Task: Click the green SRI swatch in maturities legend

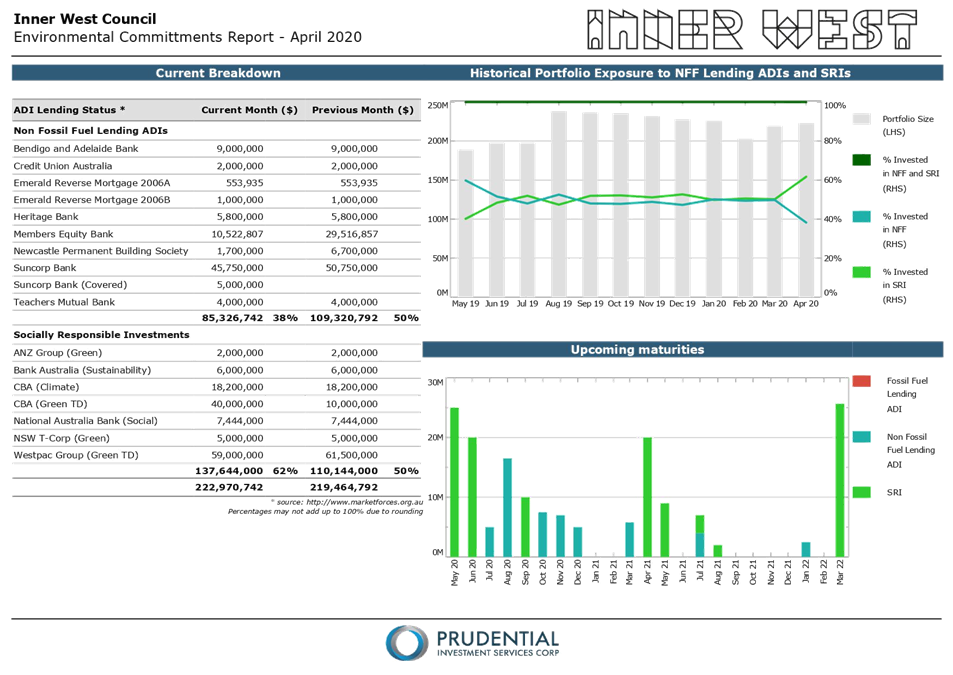Action: coord(861,492)
